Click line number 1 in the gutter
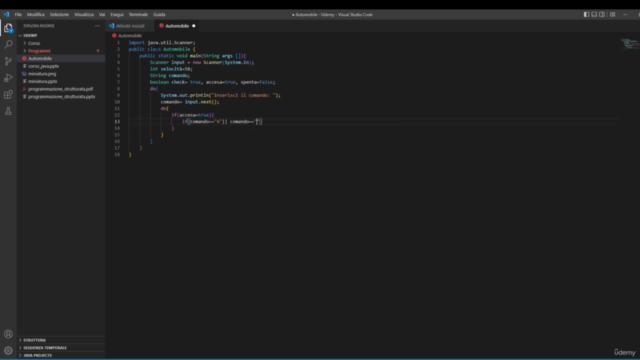 click(119, 42)
